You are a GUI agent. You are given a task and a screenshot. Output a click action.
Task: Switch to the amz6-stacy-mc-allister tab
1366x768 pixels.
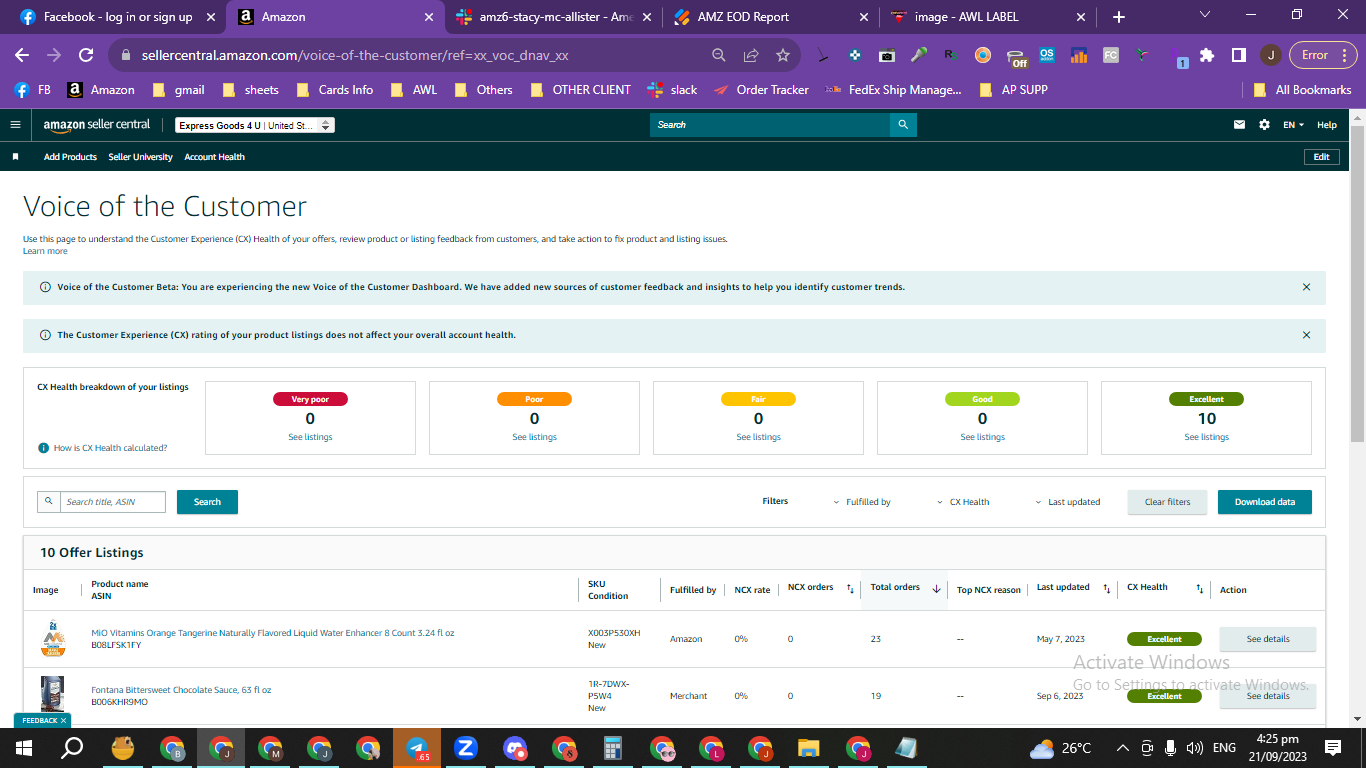click(x=552, y=17)
